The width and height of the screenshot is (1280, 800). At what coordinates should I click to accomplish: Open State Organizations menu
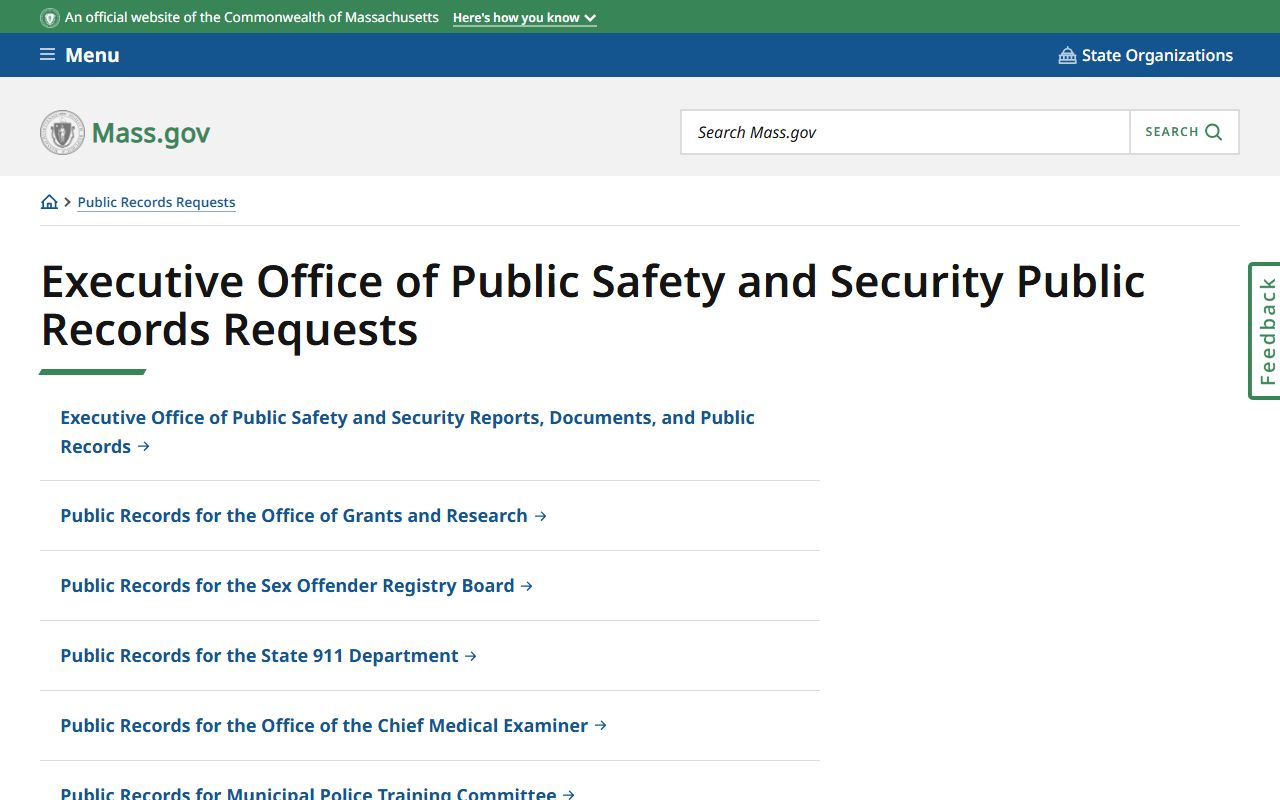(1145, 55)
